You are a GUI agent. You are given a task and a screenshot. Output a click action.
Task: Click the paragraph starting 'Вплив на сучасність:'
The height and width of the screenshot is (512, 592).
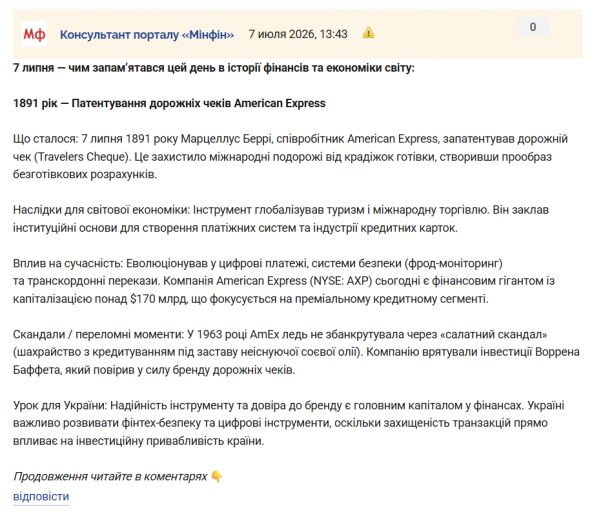click(x=284, y=281)
